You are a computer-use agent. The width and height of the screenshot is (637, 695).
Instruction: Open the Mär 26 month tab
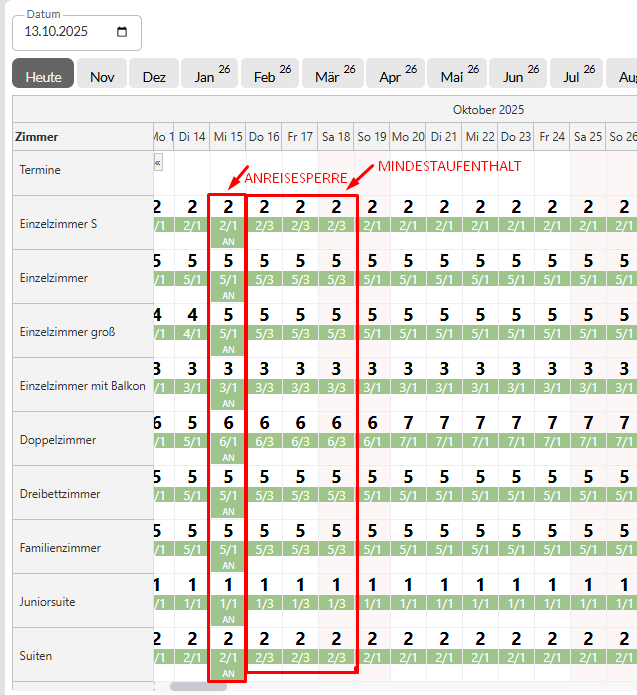333,76
